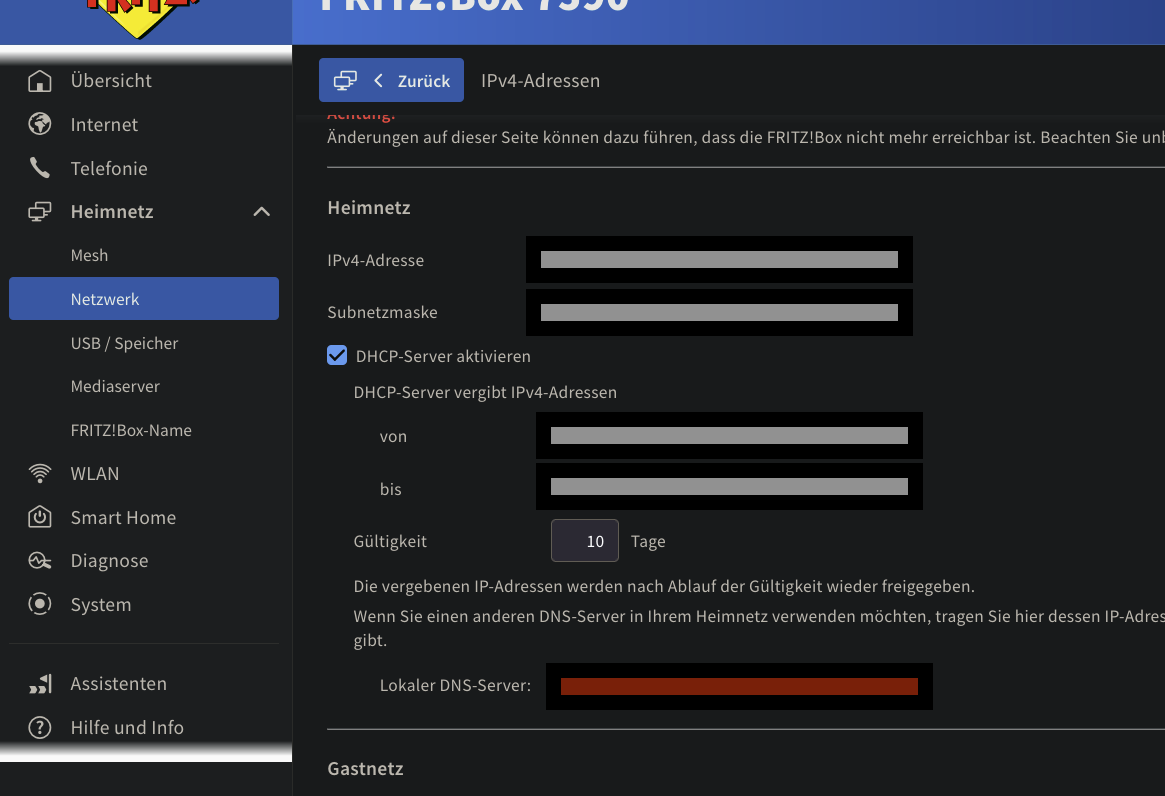Switch to the Netzwerk section
The image size is (1165, 796).
point(105,298)
